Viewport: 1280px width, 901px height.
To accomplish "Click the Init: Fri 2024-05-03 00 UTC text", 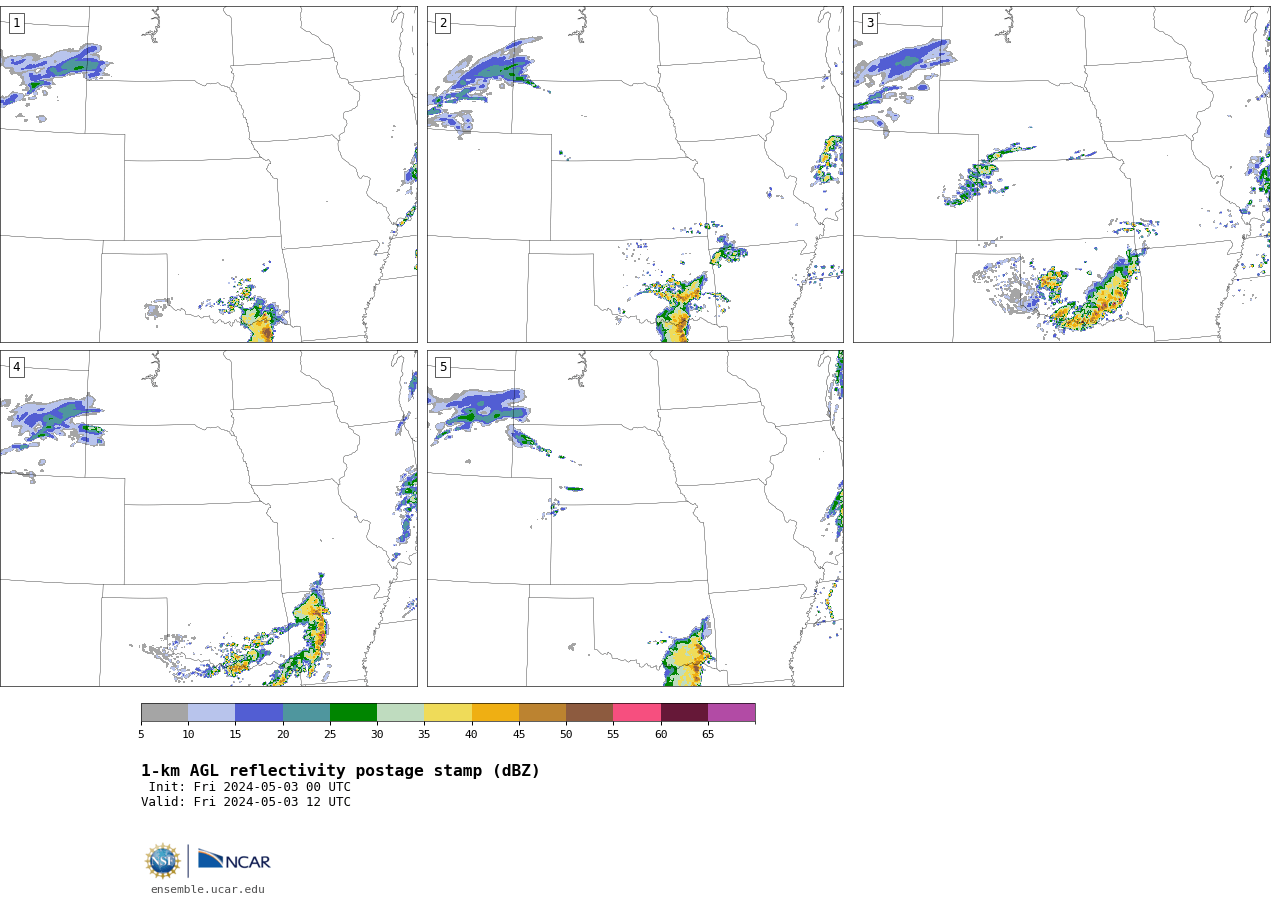I will (x=250, y=787).
